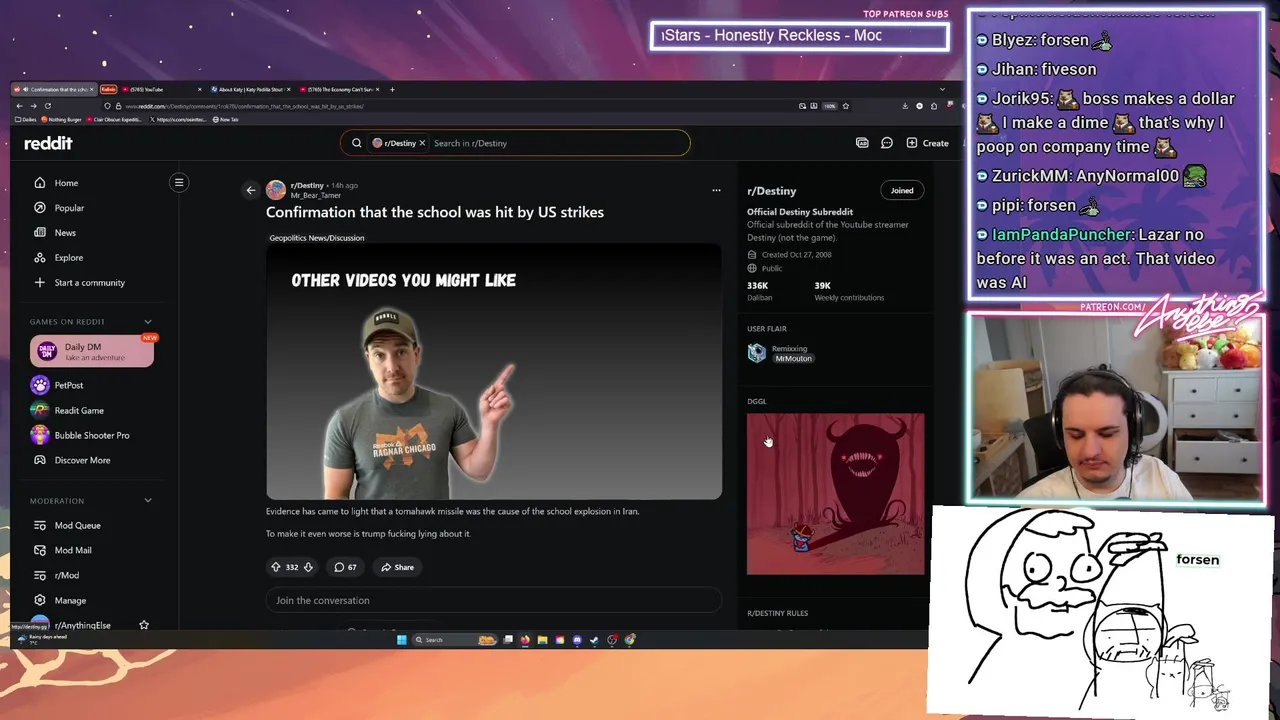Favorite r/AnythingElse with the star
Image resolution: width=1280 pixels, height=720 pixels.
[144, 625]
